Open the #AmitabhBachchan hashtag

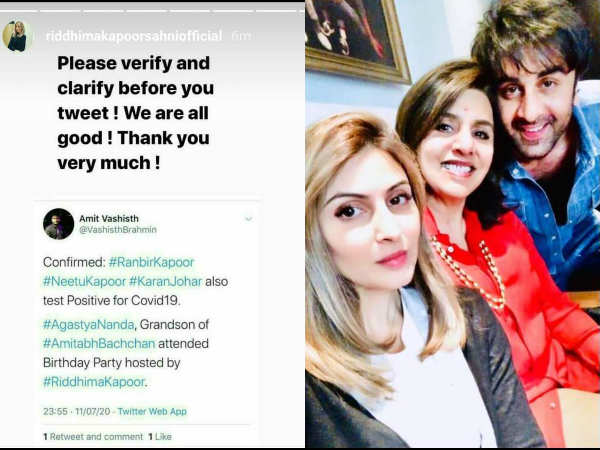pos(99,343)
